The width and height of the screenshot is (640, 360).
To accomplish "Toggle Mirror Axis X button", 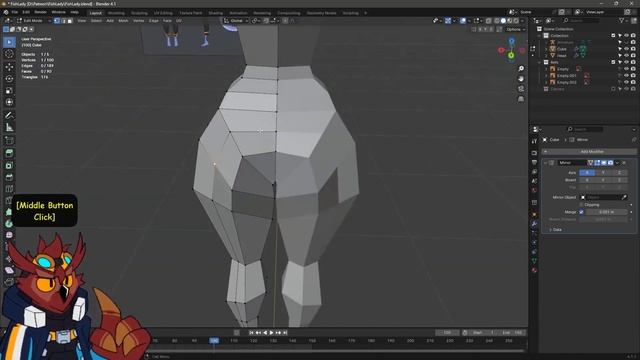I will (x=587, y=173).
